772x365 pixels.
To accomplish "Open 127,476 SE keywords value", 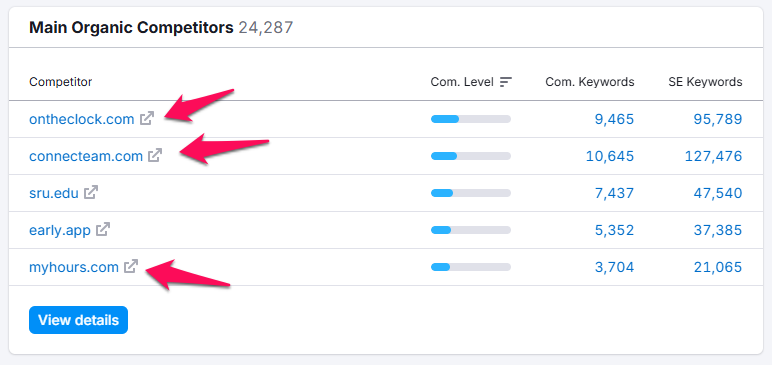I will [713, 156].
